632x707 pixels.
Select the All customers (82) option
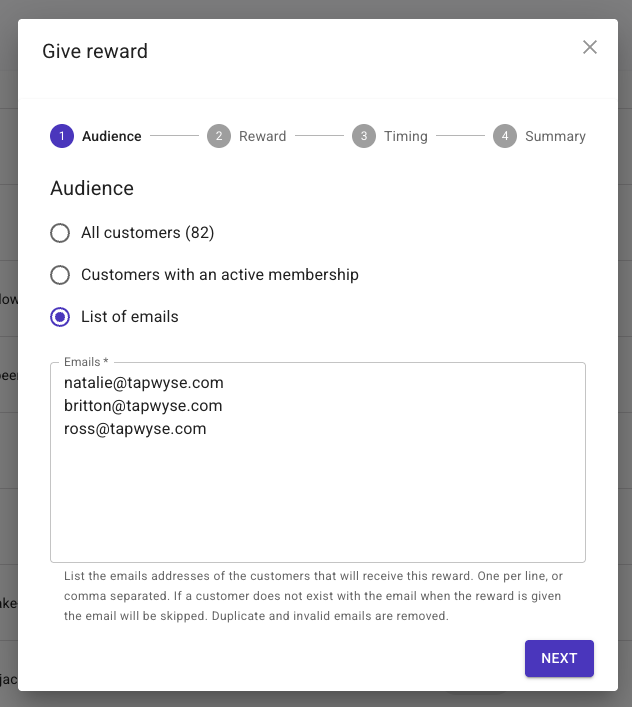click(61, 233)
